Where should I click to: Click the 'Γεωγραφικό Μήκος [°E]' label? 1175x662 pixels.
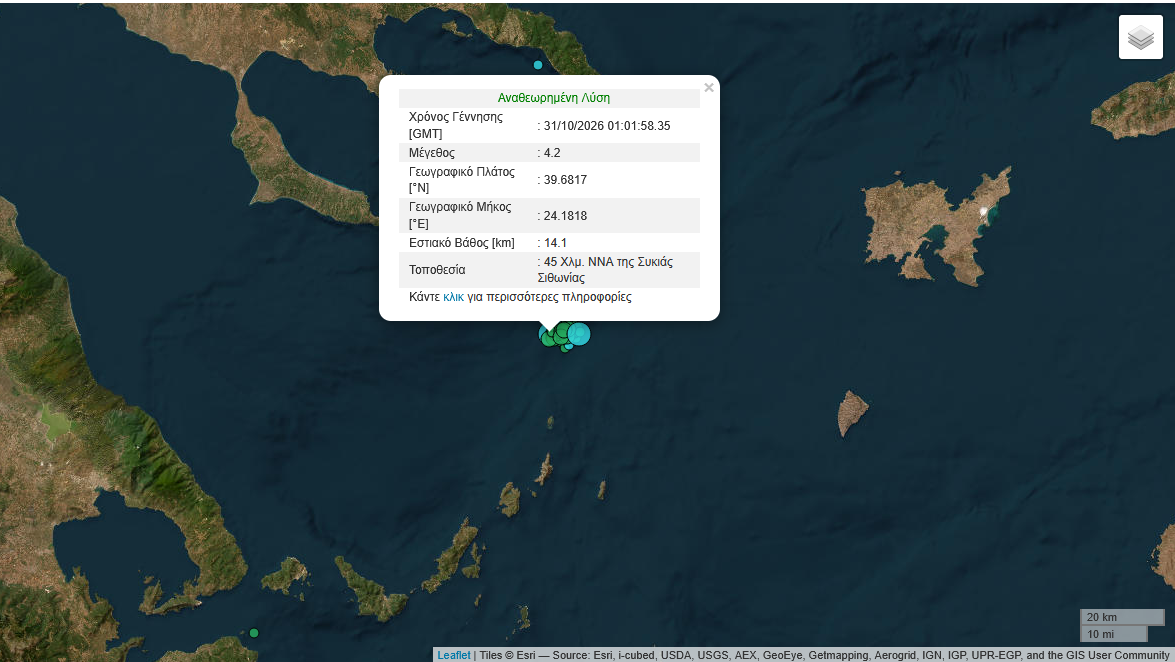coord(460,215)
